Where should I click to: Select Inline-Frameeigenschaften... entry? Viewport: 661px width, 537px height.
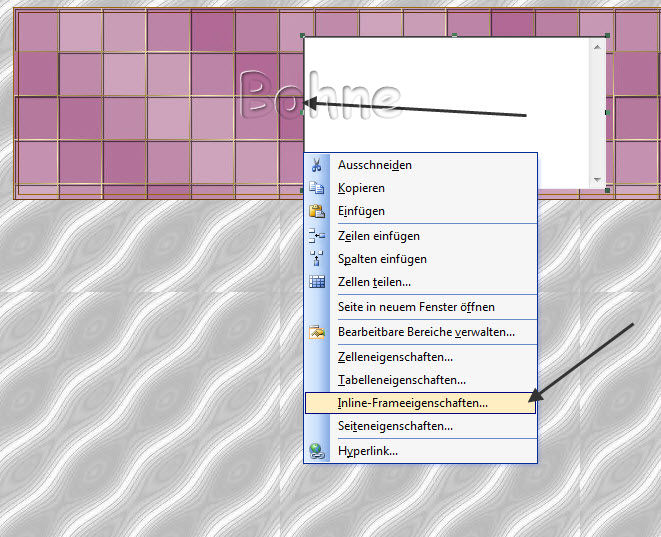(x=420, y=403)
